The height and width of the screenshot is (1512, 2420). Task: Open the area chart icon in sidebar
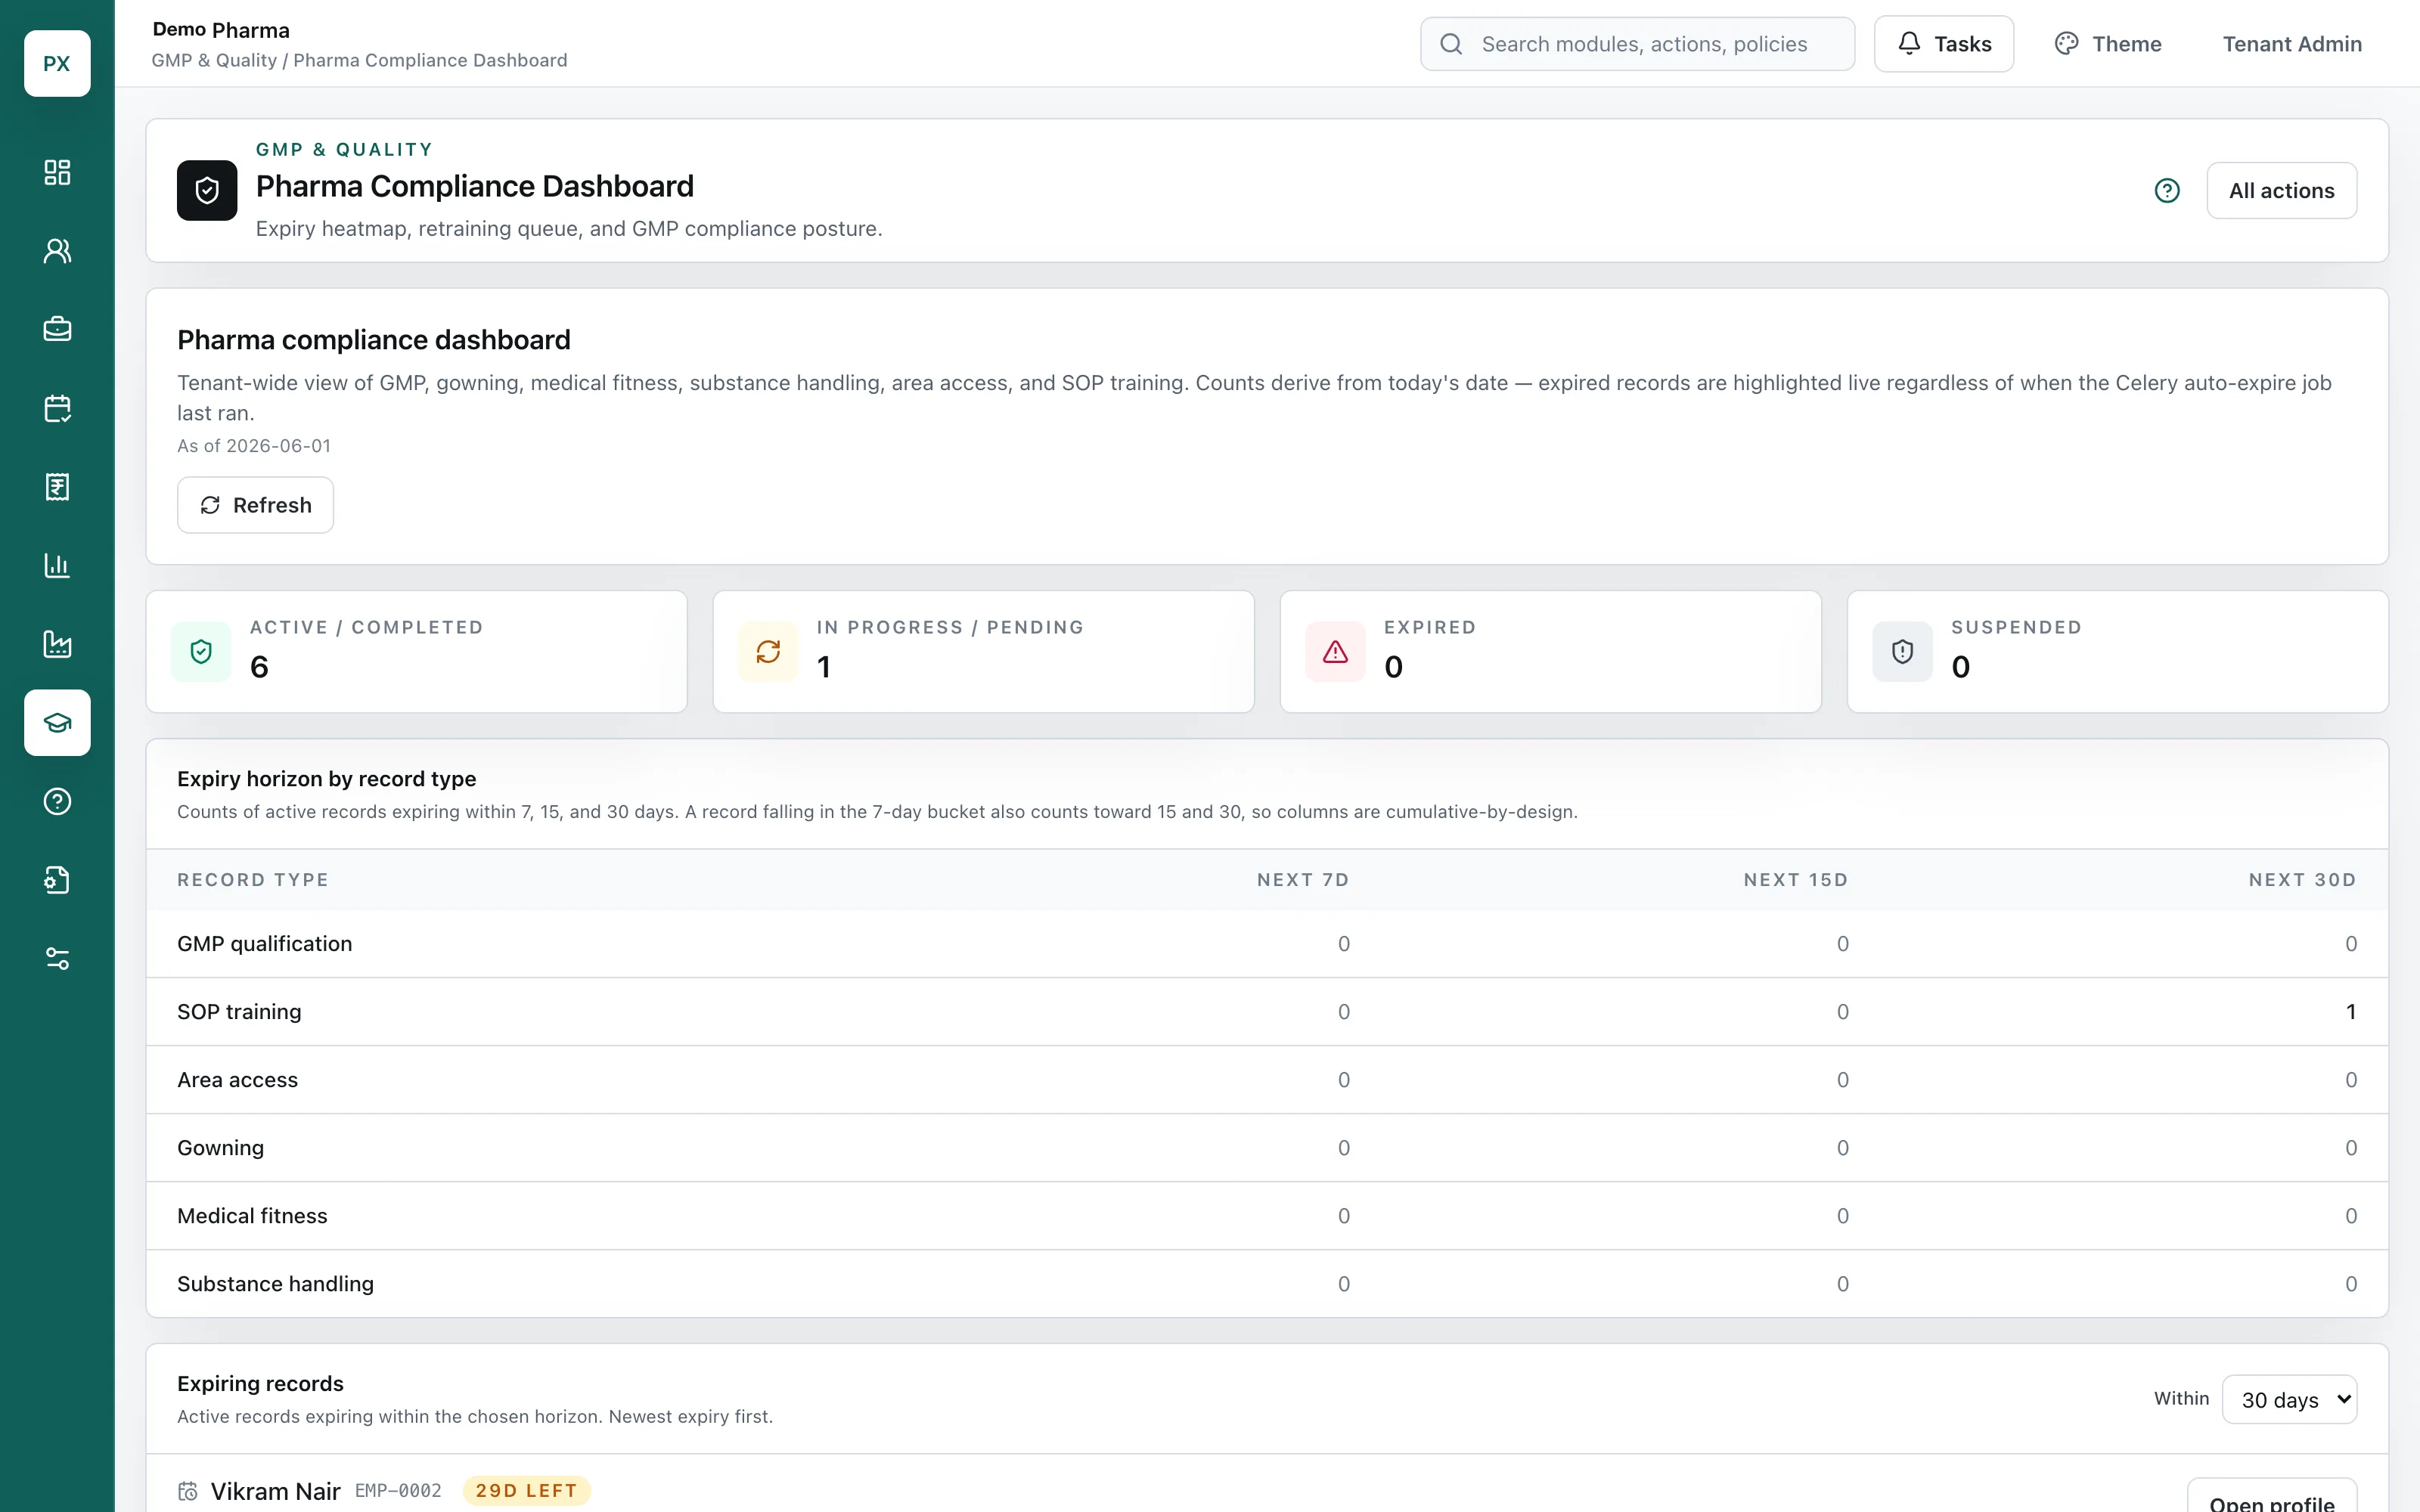coord(57,644)
